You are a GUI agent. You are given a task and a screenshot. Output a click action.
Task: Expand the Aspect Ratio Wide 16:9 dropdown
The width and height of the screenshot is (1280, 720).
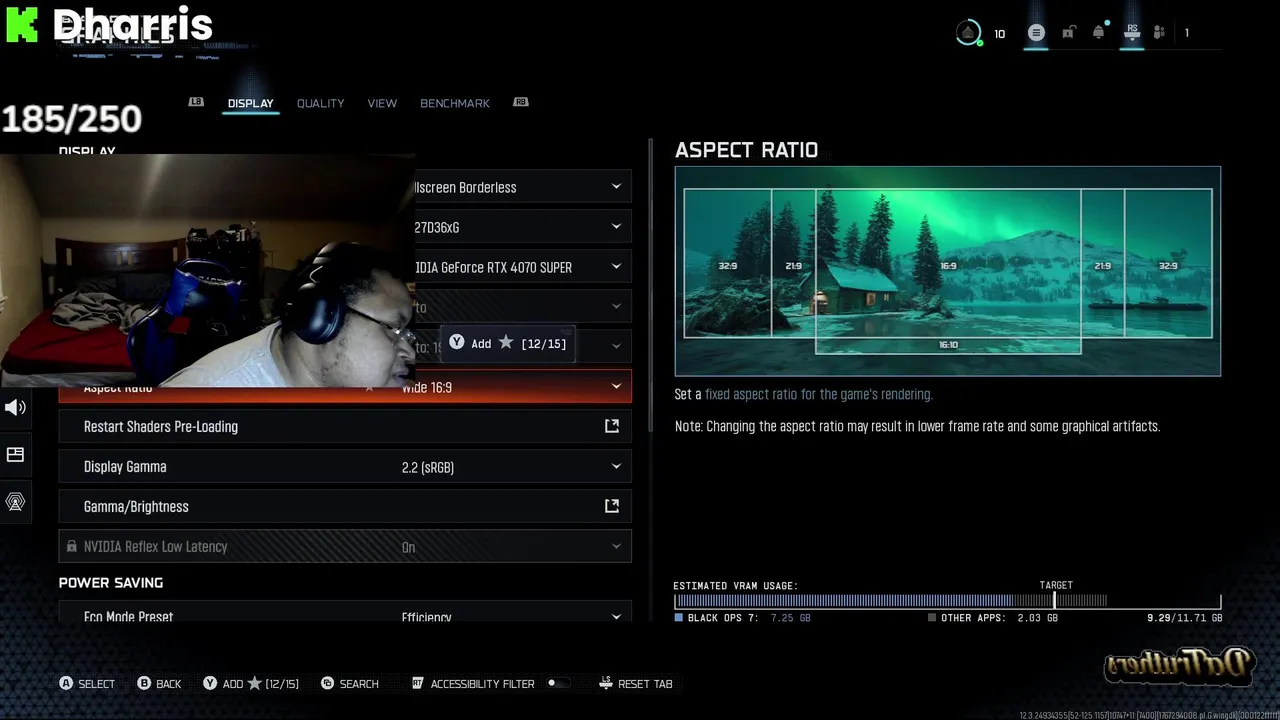[x=345, y=387]
